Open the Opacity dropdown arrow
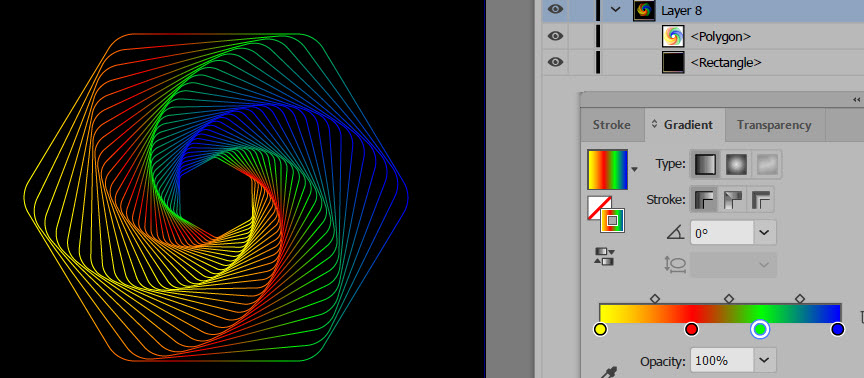The width and height of the screenshot is (864, 378). (764, 361)
